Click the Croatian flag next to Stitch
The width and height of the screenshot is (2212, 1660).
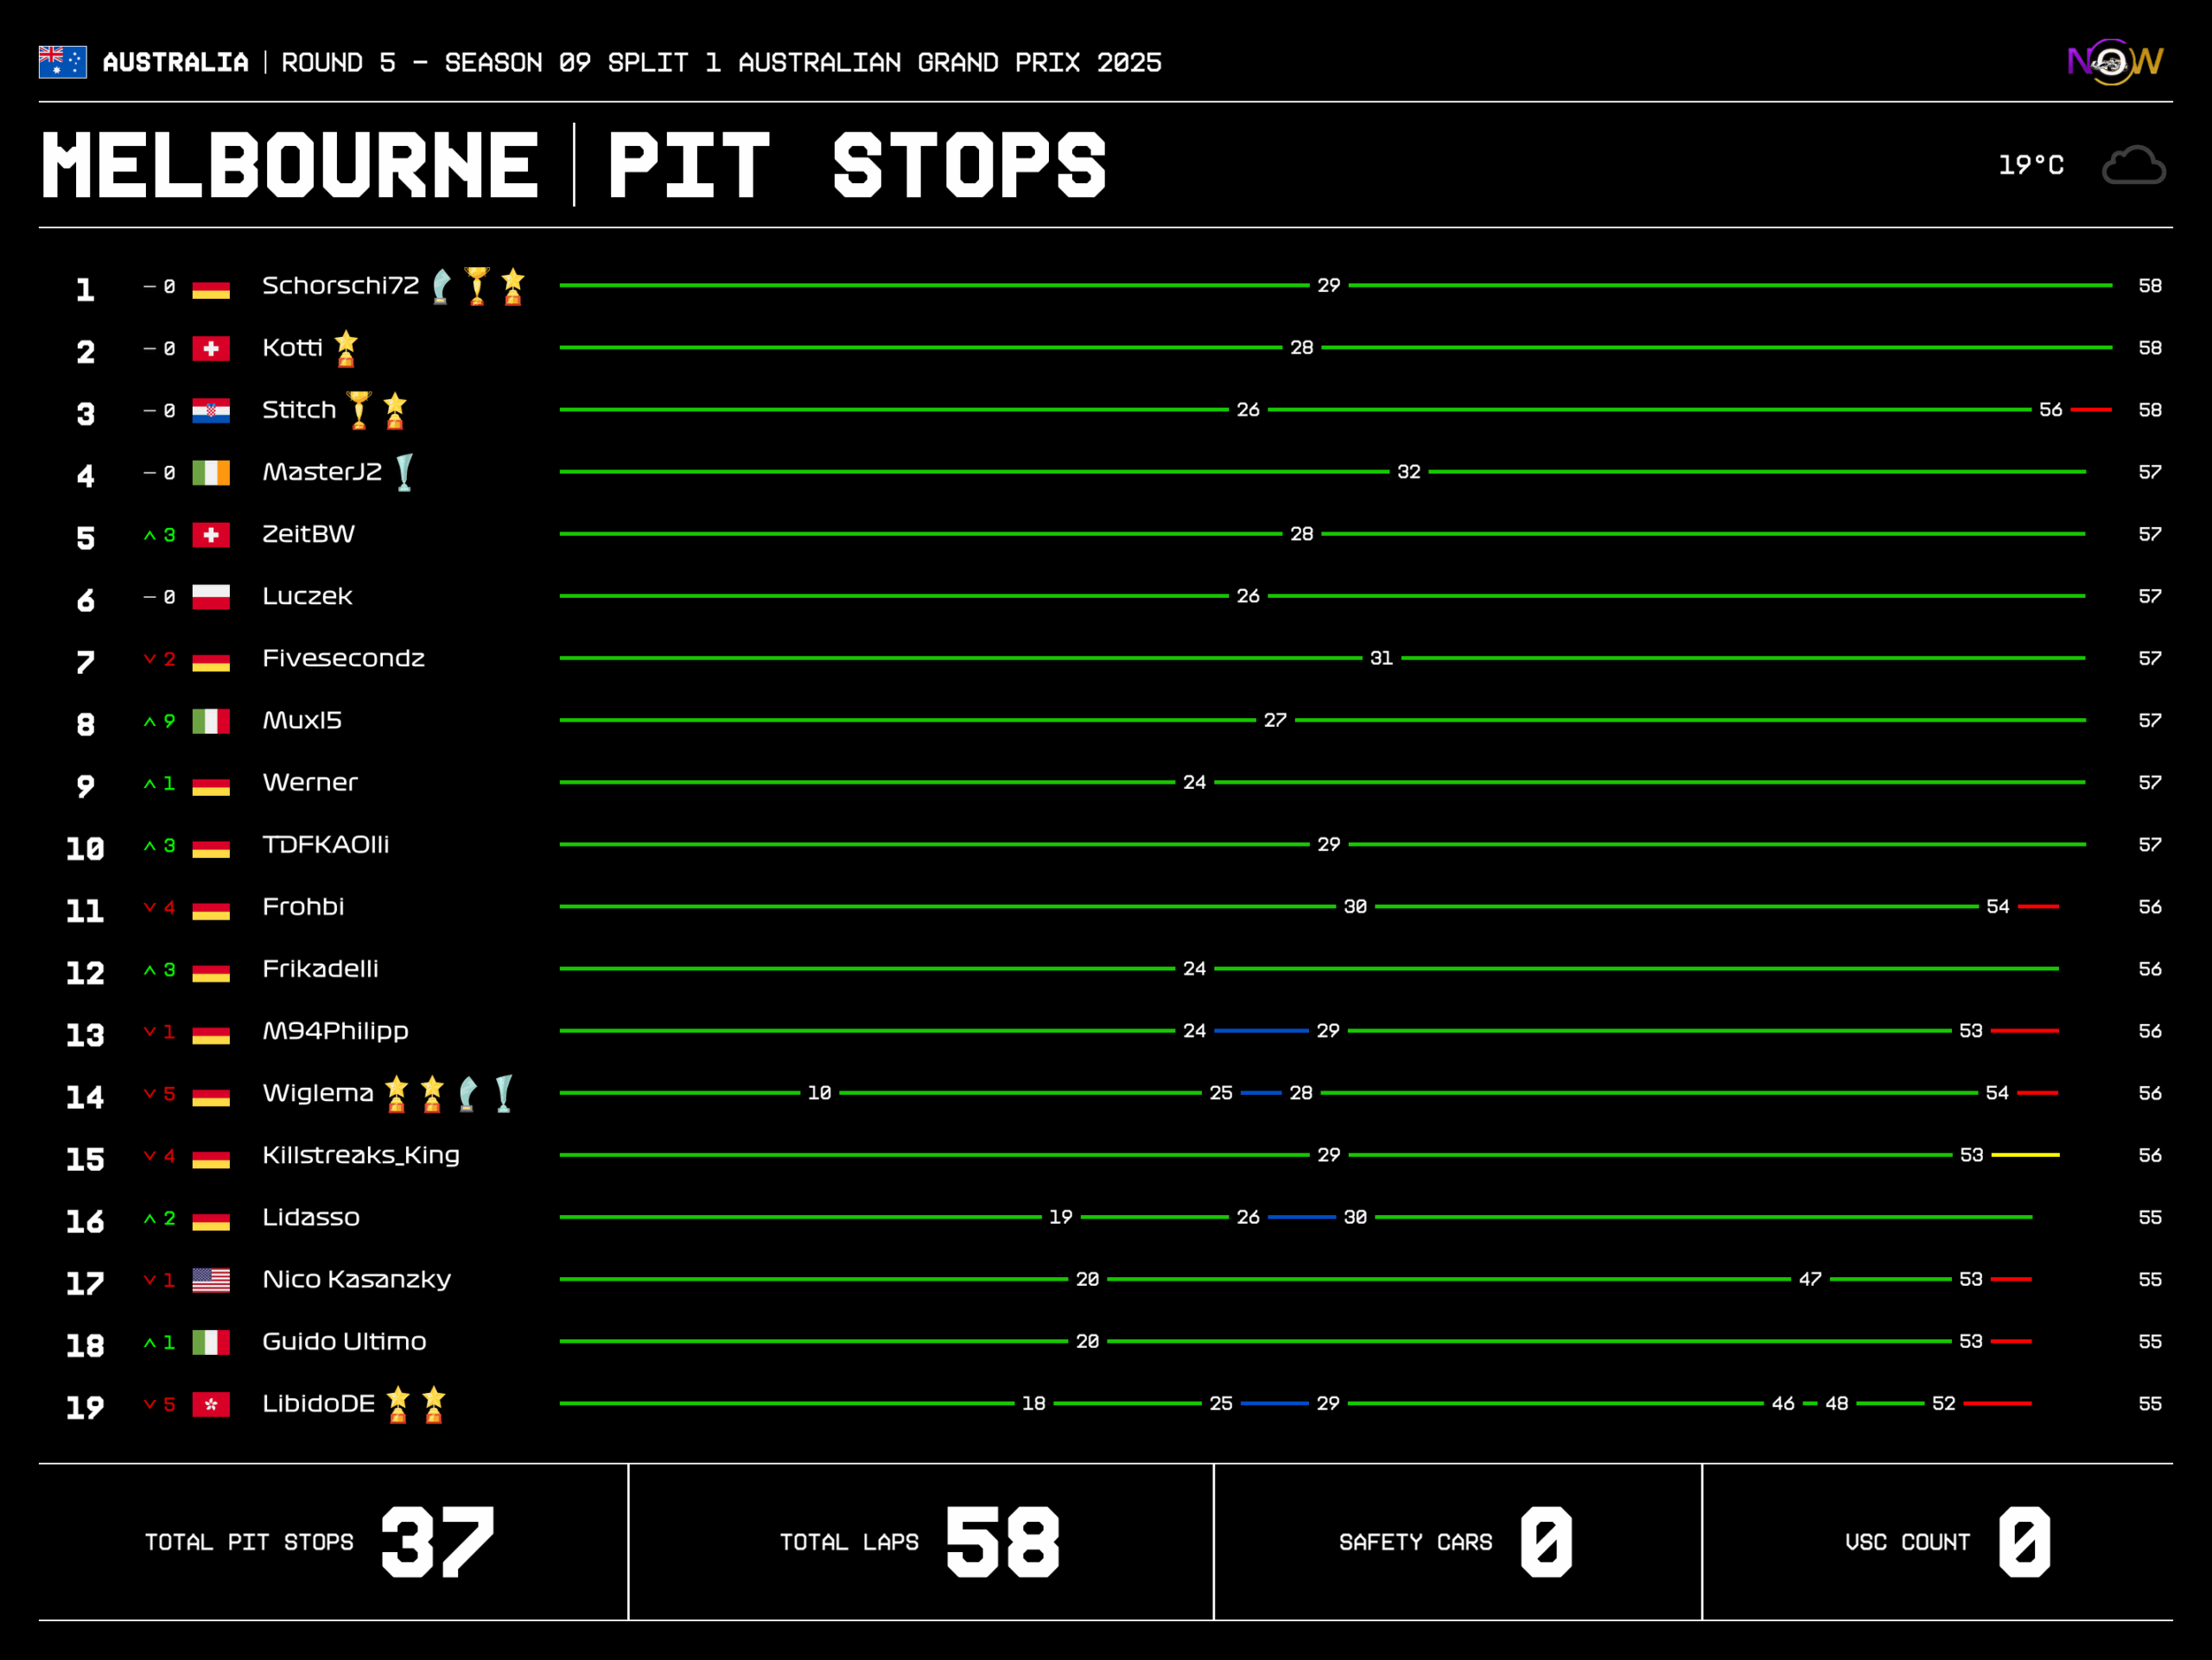pyautogui.click(x=212, y=409)
